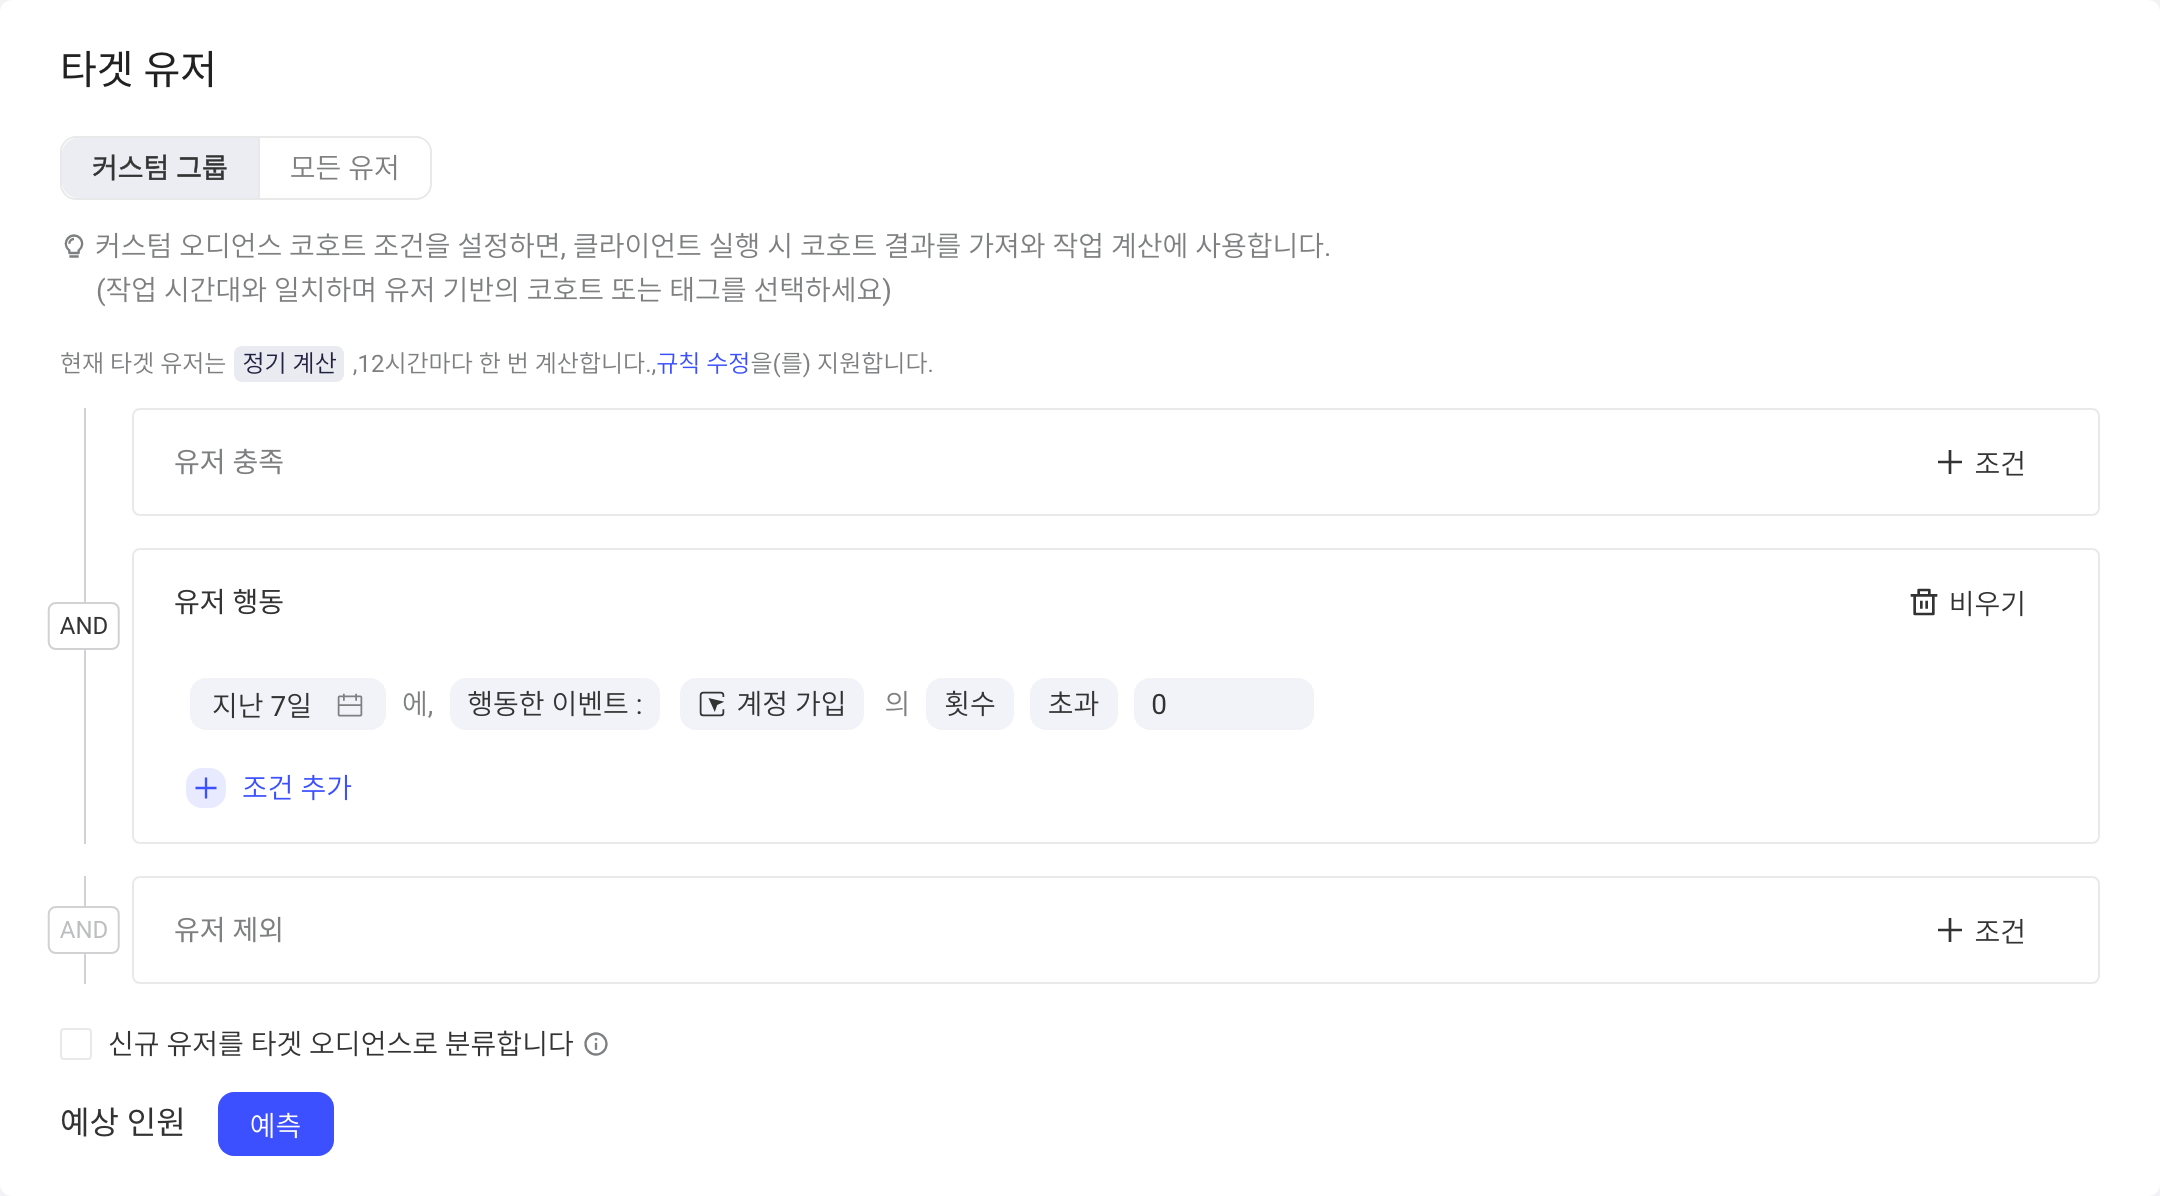
Task: Click the lightbulb tip icon
Action: 73,246
